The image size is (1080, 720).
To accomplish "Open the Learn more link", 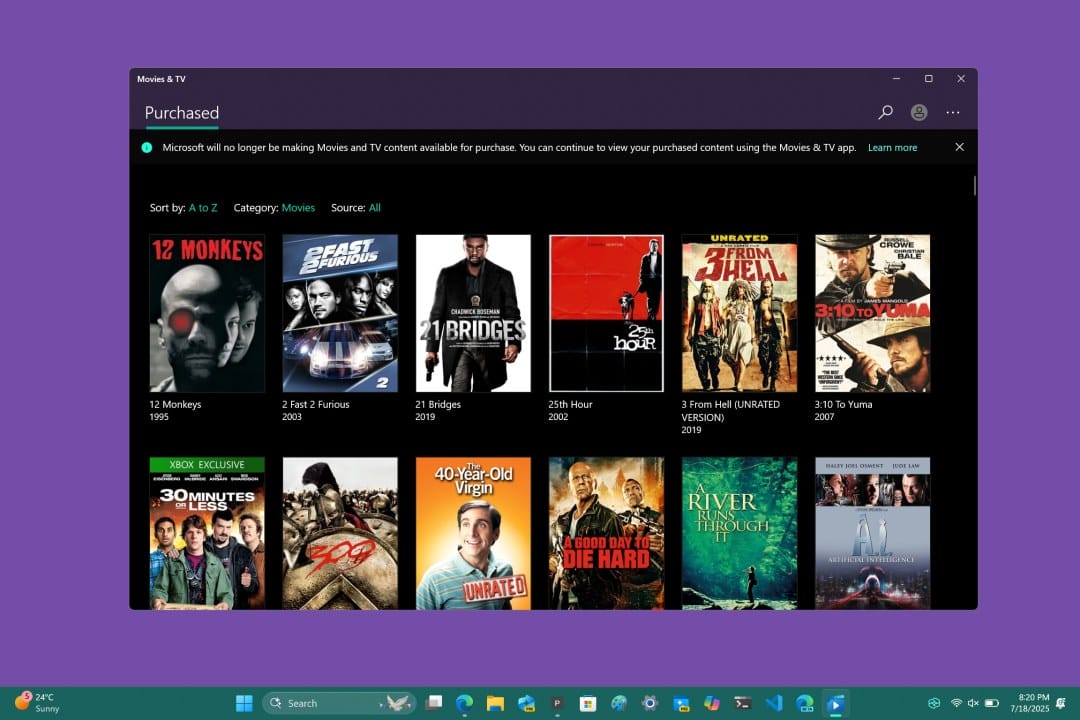I will click(x=892, y=147).
